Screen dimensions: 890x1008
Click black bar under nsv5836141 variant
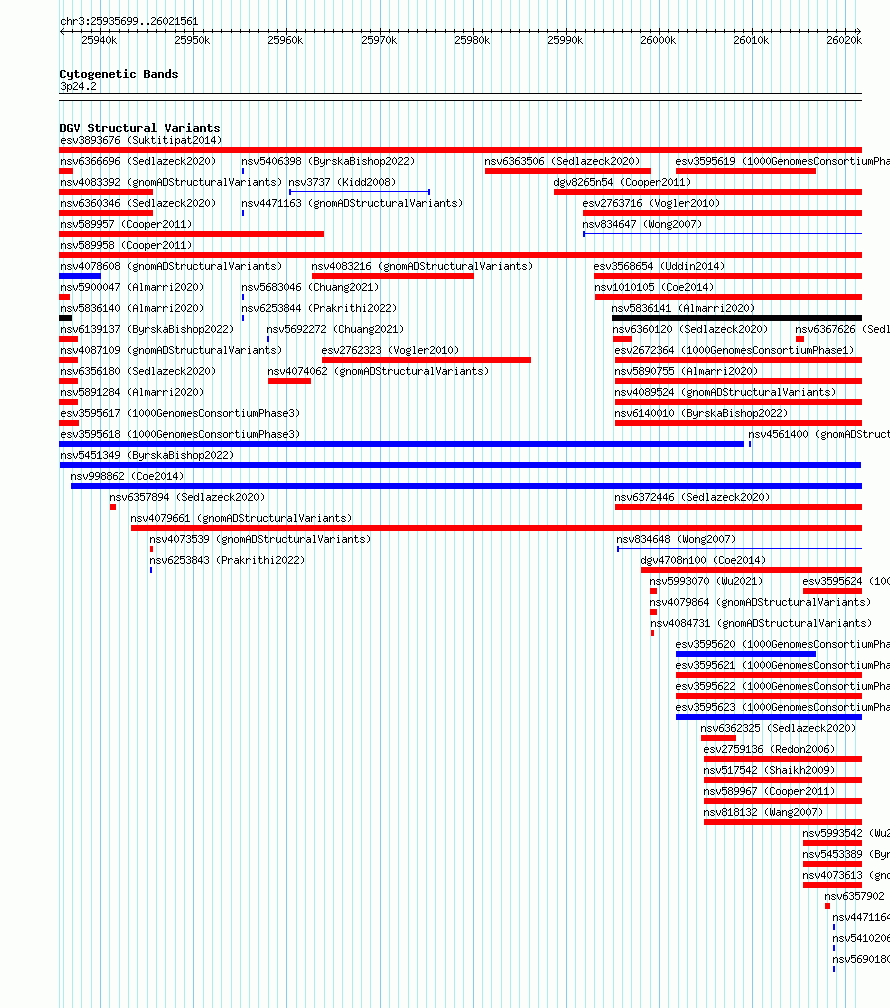737,318
